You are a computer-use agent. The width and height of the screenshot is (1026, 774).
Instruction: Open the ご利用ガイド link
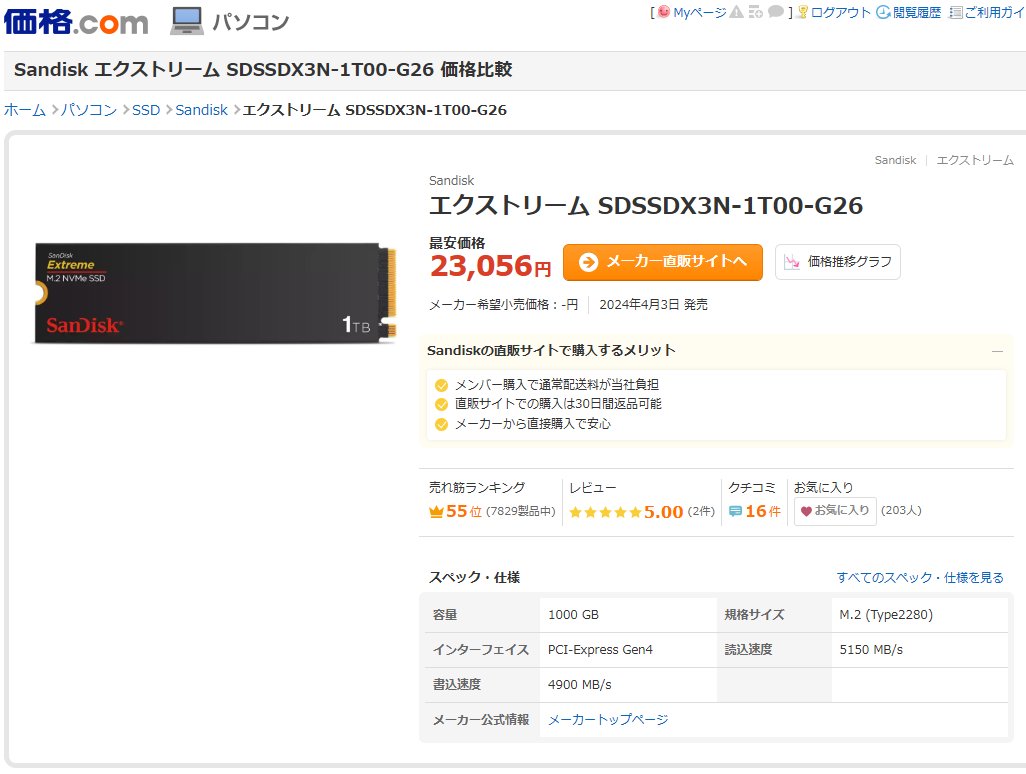click(995, 12)
